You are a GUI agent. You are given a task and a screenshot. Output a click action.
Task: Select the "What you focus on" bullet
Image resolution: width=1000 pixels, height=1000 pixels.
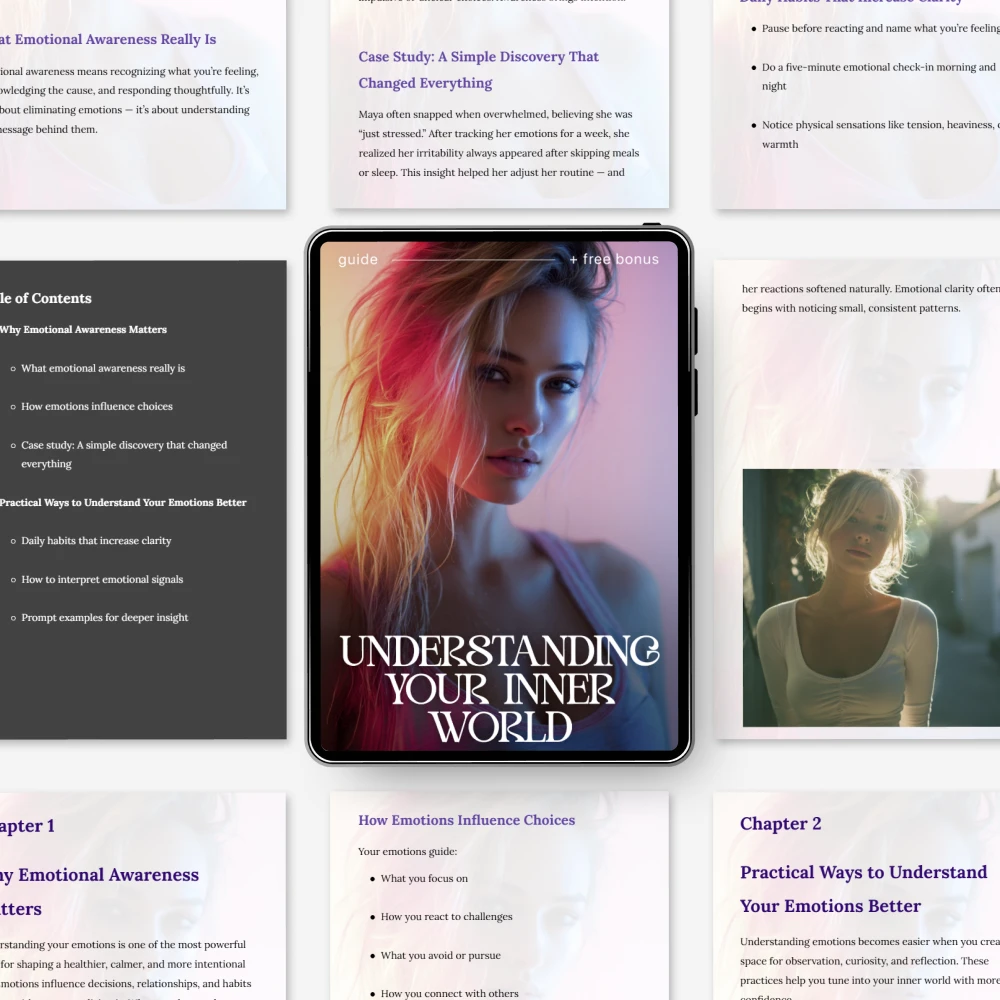click(x=424, y=878)
